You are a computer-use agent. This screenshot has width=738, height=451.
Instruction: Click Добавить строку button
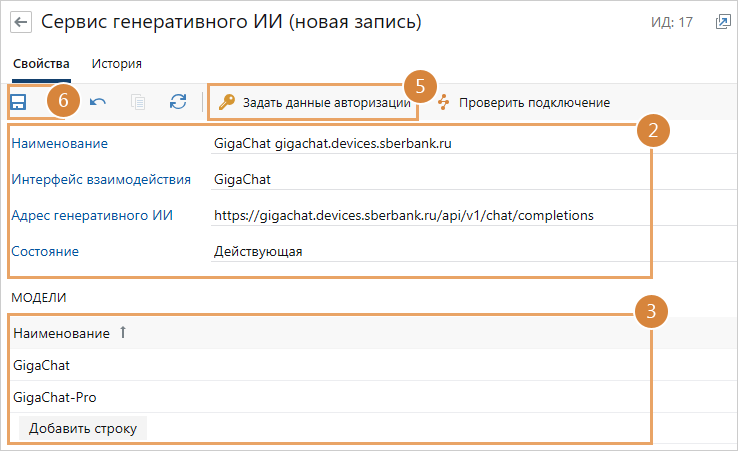click(x=83, y=428)
